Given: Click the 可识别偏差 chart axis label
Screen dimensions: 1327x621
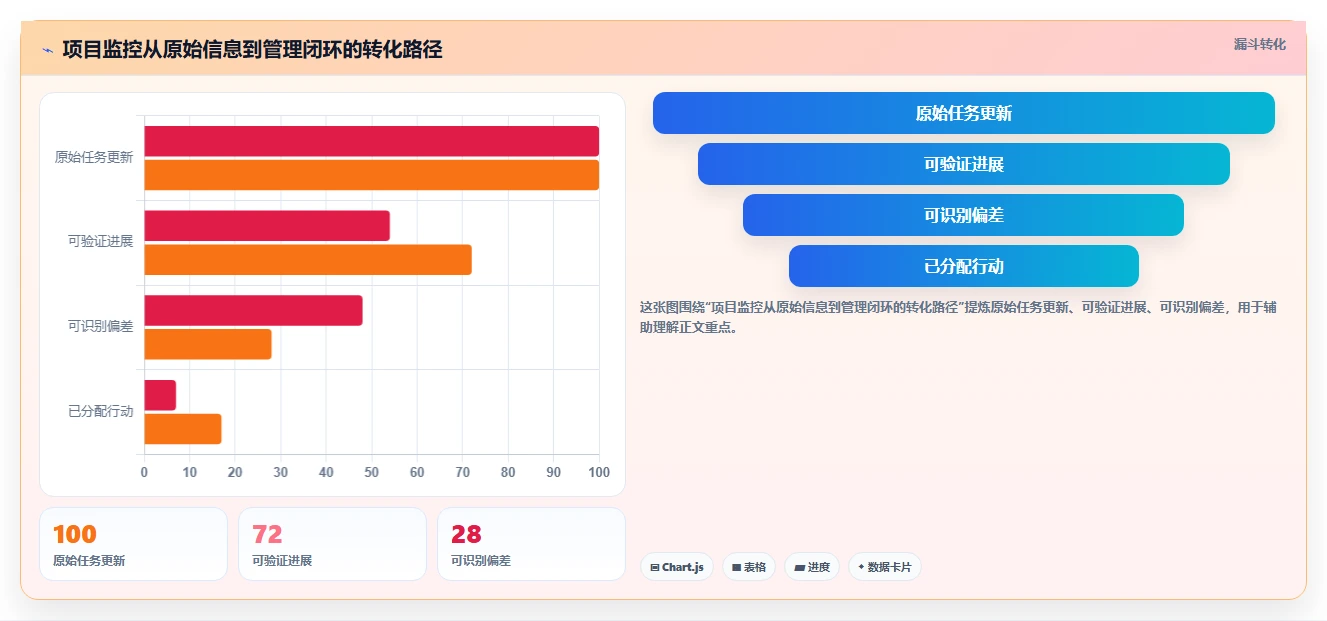Looking at the screenshot, I should [100, 327].
